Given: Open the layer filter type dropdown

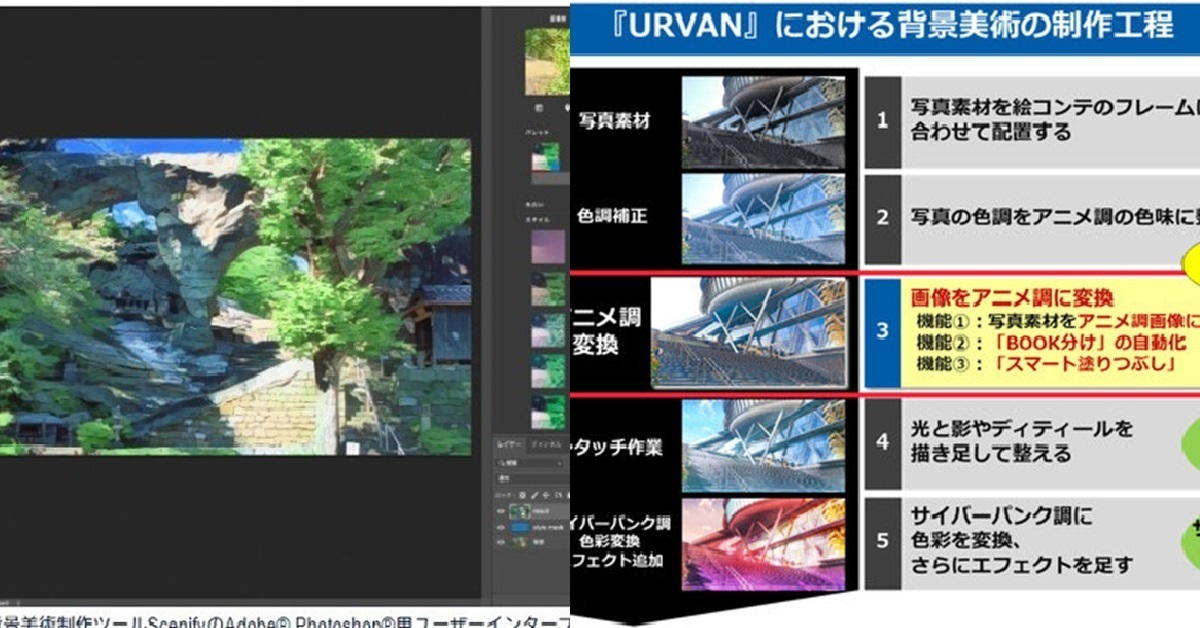Looking at the screenshot, I should pyautogui.click(x=529, y=463).
